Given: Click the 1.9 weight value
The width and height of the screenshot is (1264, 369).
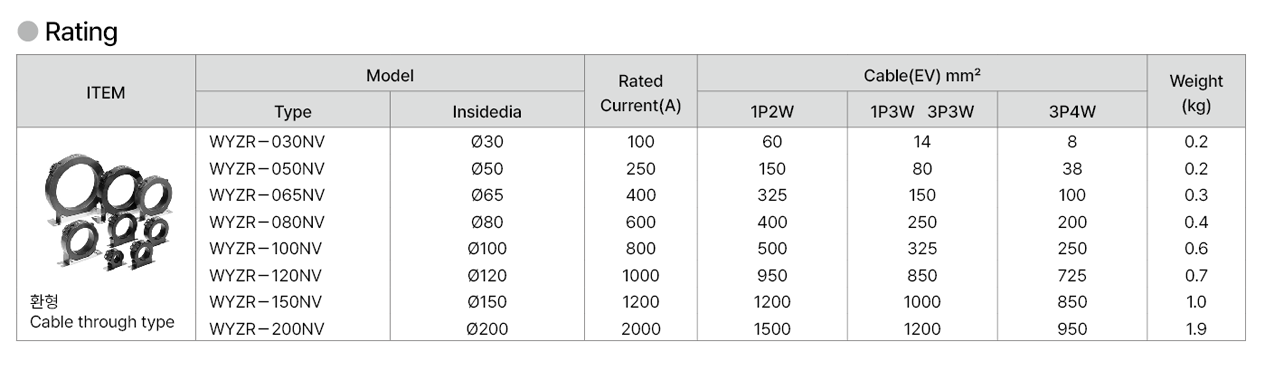Looking at the screenshot, I should 1195,328.
